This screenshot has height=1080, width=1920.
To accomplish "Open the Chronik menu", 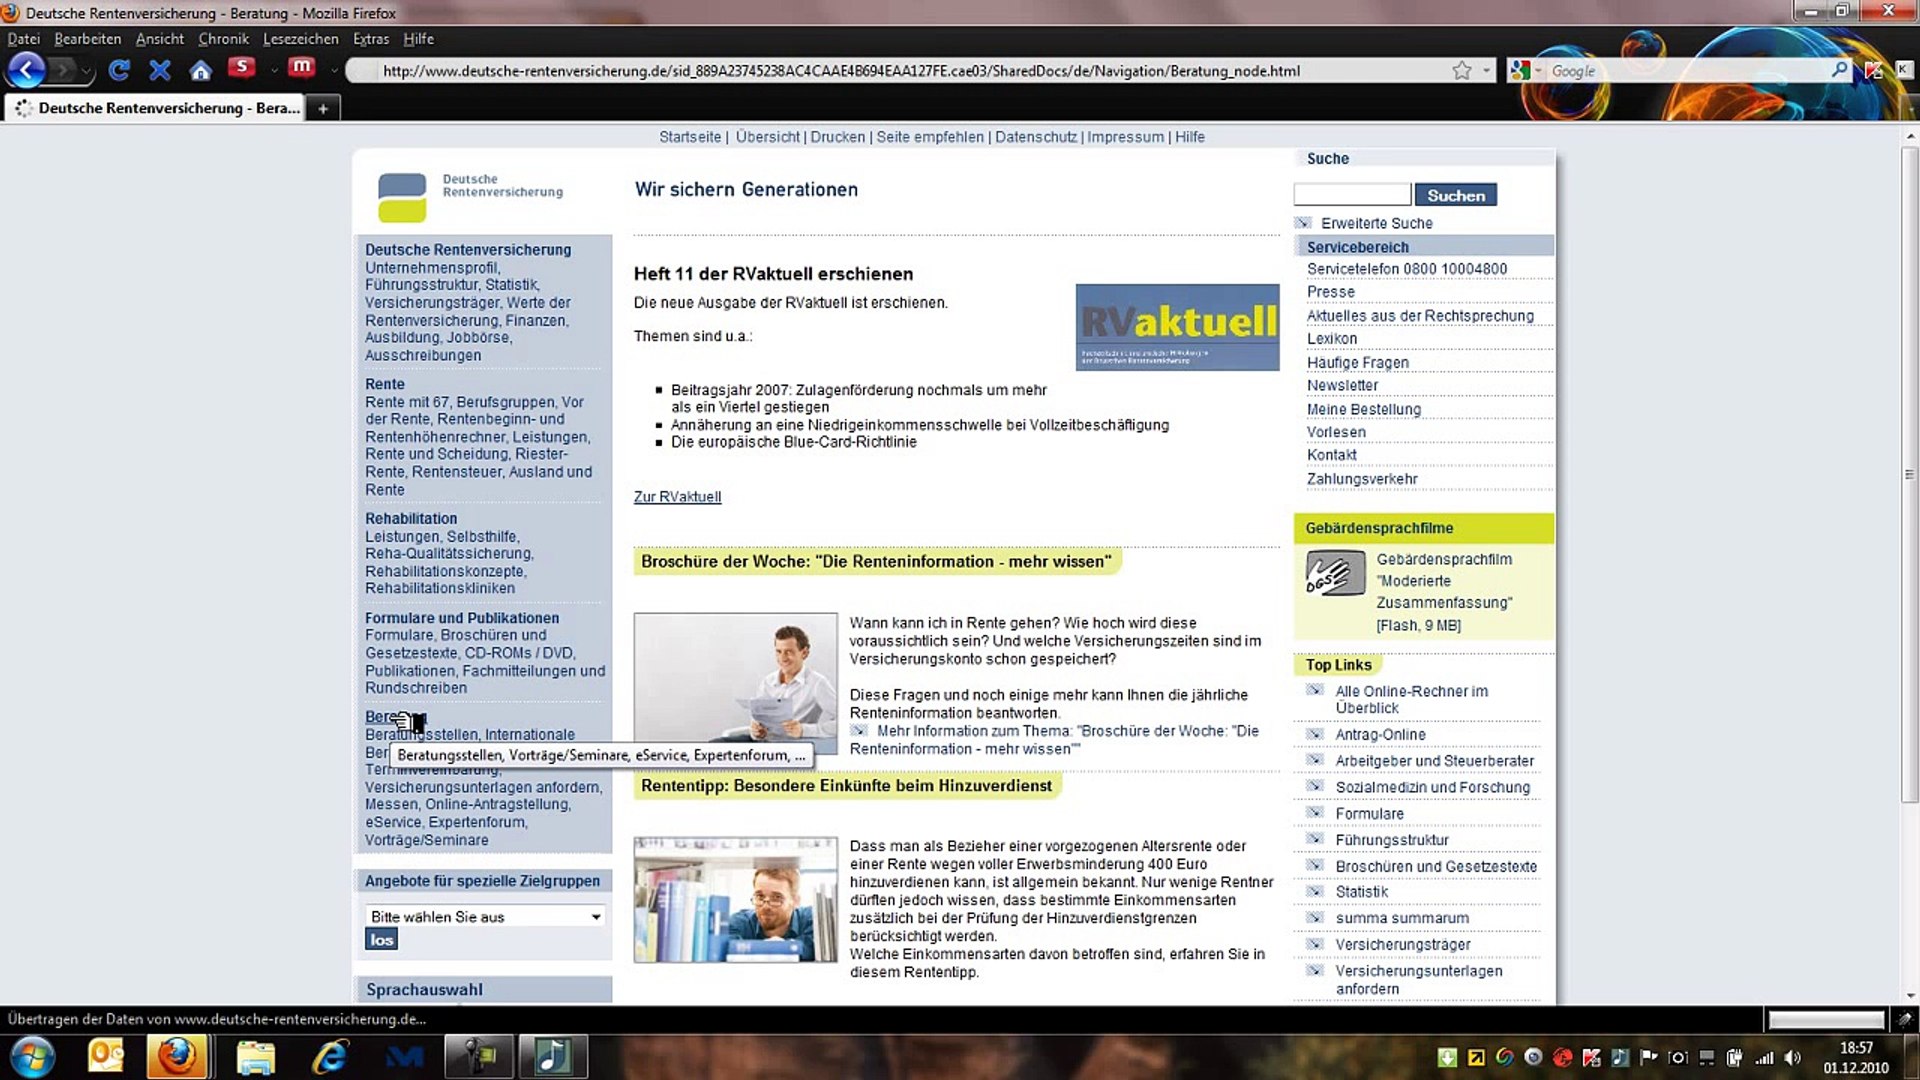I will pyautogui.click(x=224, y=39).
